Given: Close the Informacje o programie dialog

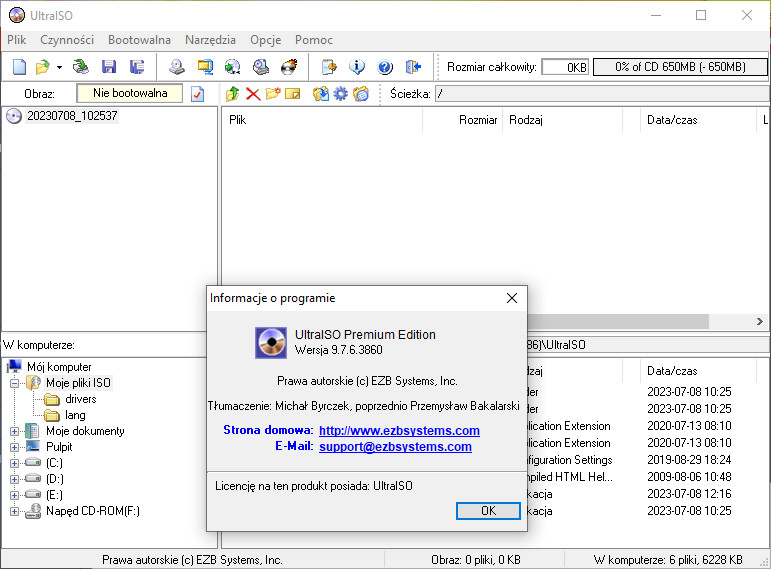Looking at the screenshot, I should (512, 298).
